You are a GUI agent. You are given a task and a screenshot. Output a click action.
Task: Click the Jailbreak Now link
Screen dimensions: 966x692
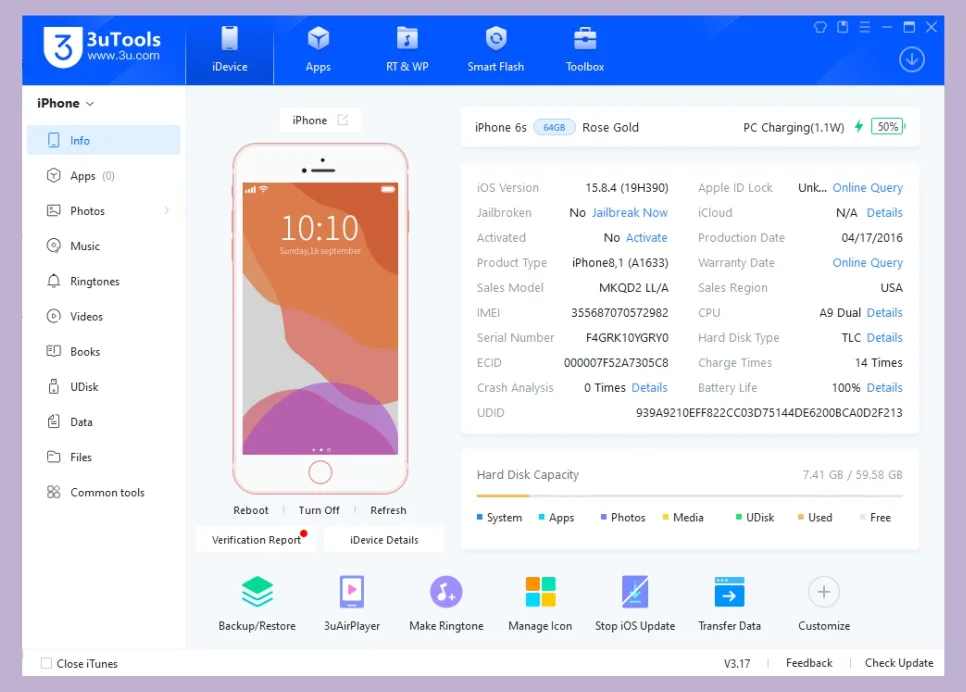pyautogui.click(x=630, y=212)
